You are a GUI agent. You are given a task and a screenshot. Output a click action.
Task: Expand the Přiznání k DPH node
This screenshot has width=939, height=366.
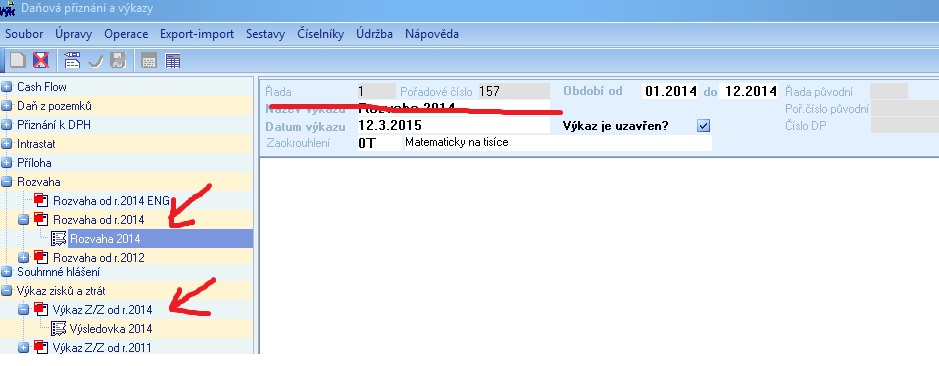(7, 125)
